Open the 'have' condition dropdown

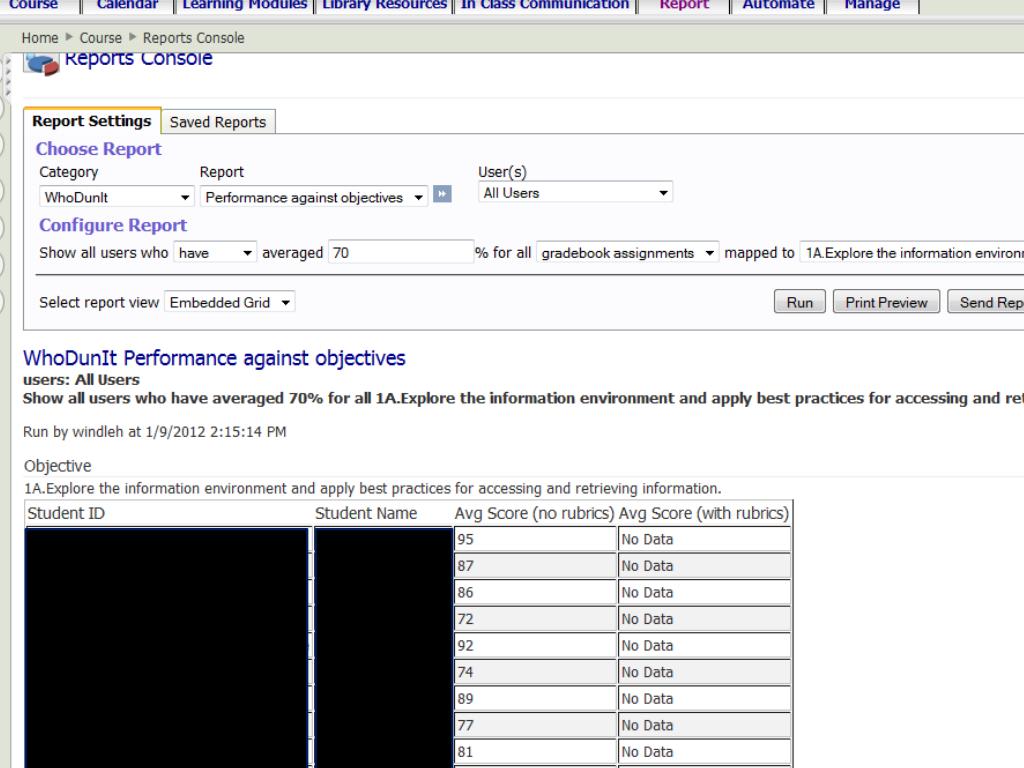pyautogui.click(x=215, y=253)
